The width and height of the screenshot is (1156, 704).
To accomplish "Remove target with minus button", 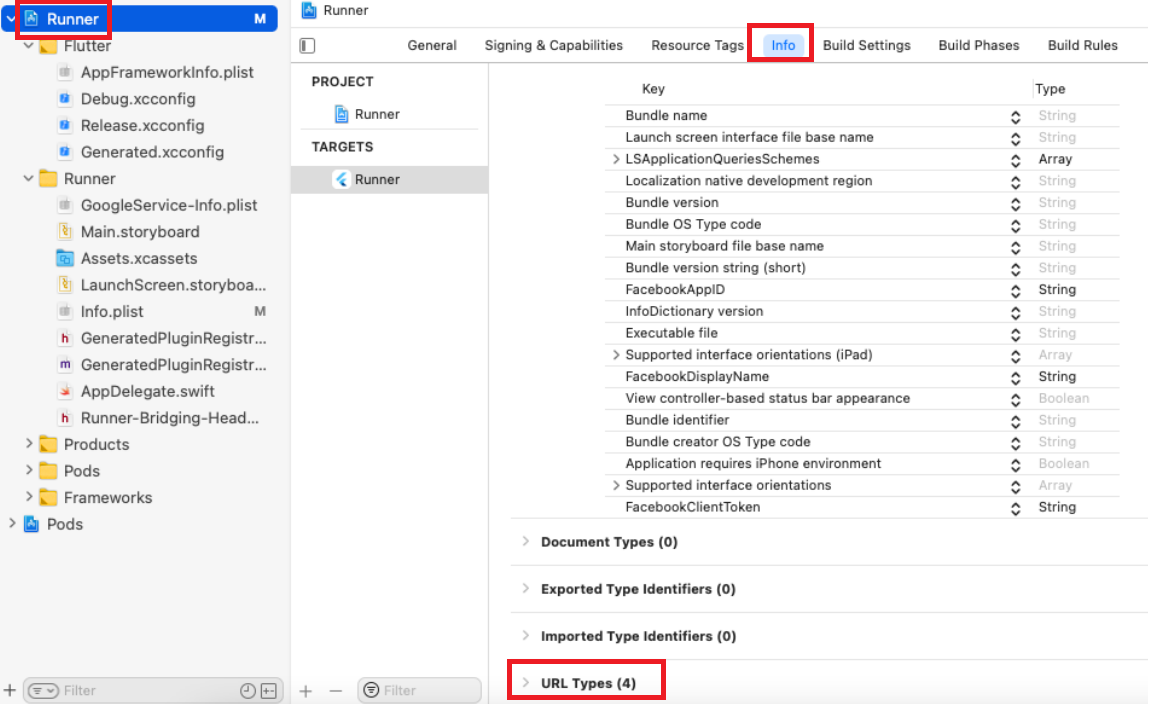I will coord(335,690).
